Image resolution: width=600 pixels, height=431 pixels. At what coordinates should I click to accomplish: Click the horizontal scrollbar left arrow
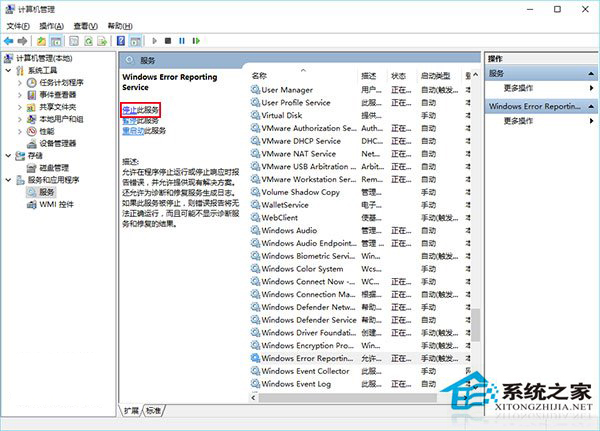click(254, 398)
